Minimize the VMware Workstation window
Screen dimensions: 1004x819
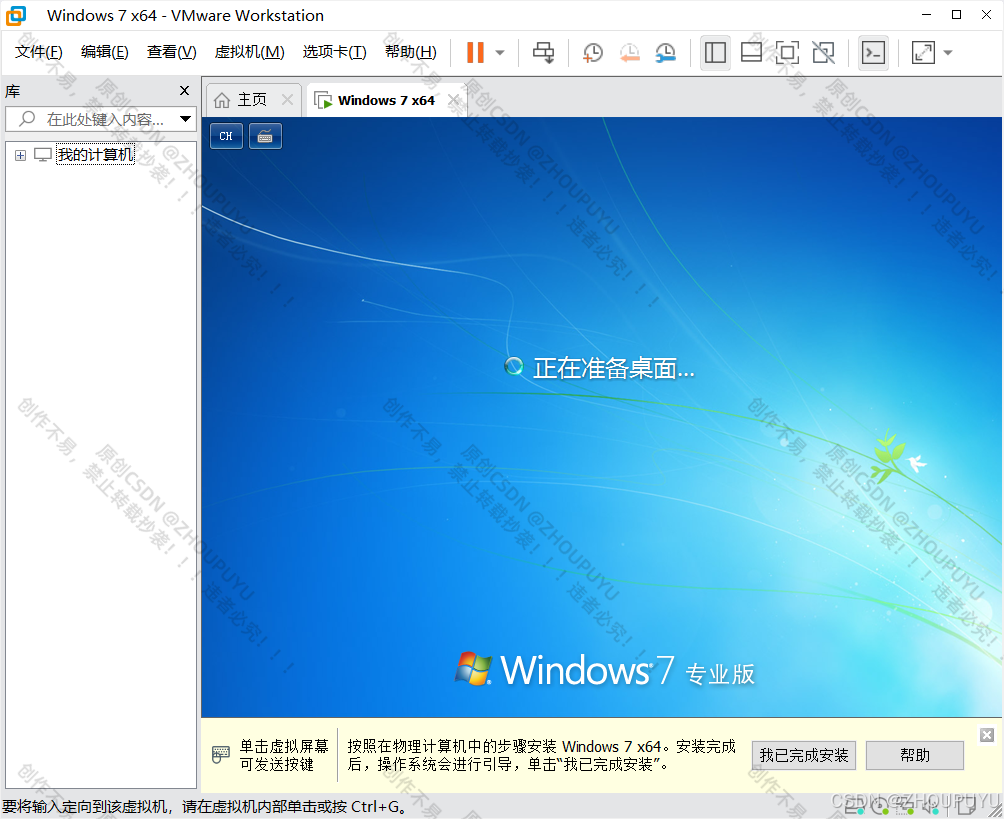pyautogui.click(x=926, y=15)
